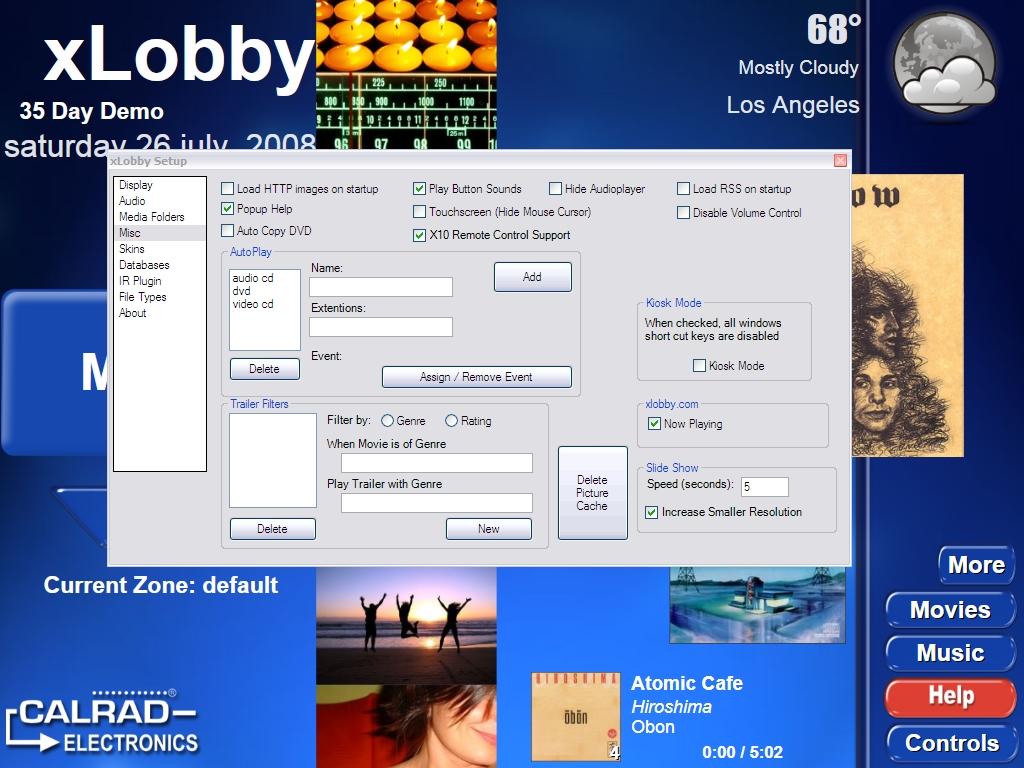Click the blue building album thumbnail
This screenshot has height=768, width=1024.
758,605
